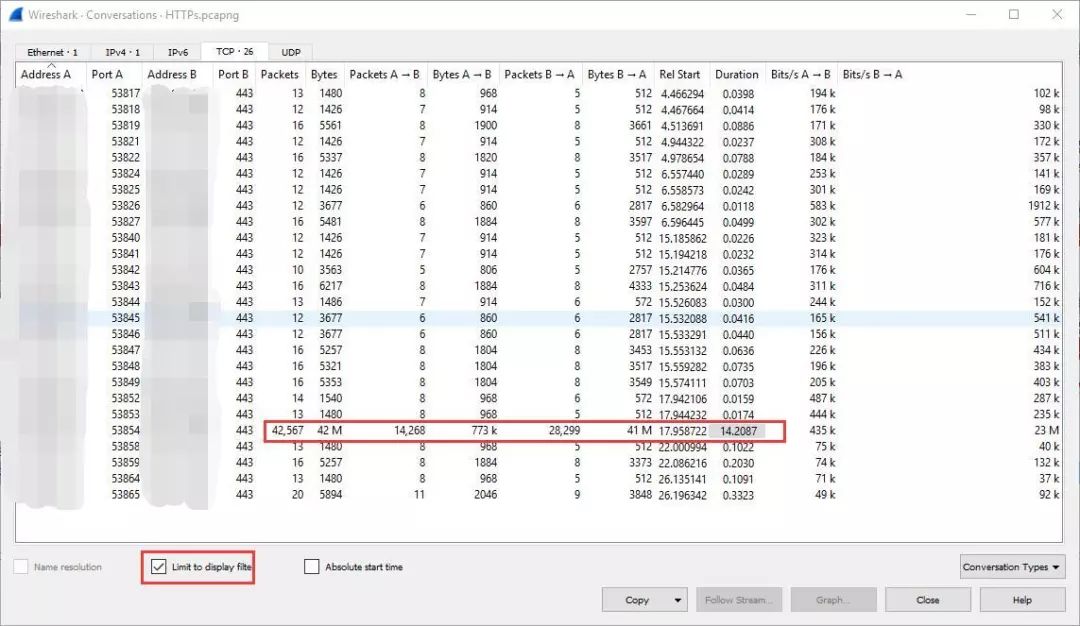This screenshot has width=1080, height=626.
Task: Select the row with Port A 53822
Action: (x=539, y=158)
